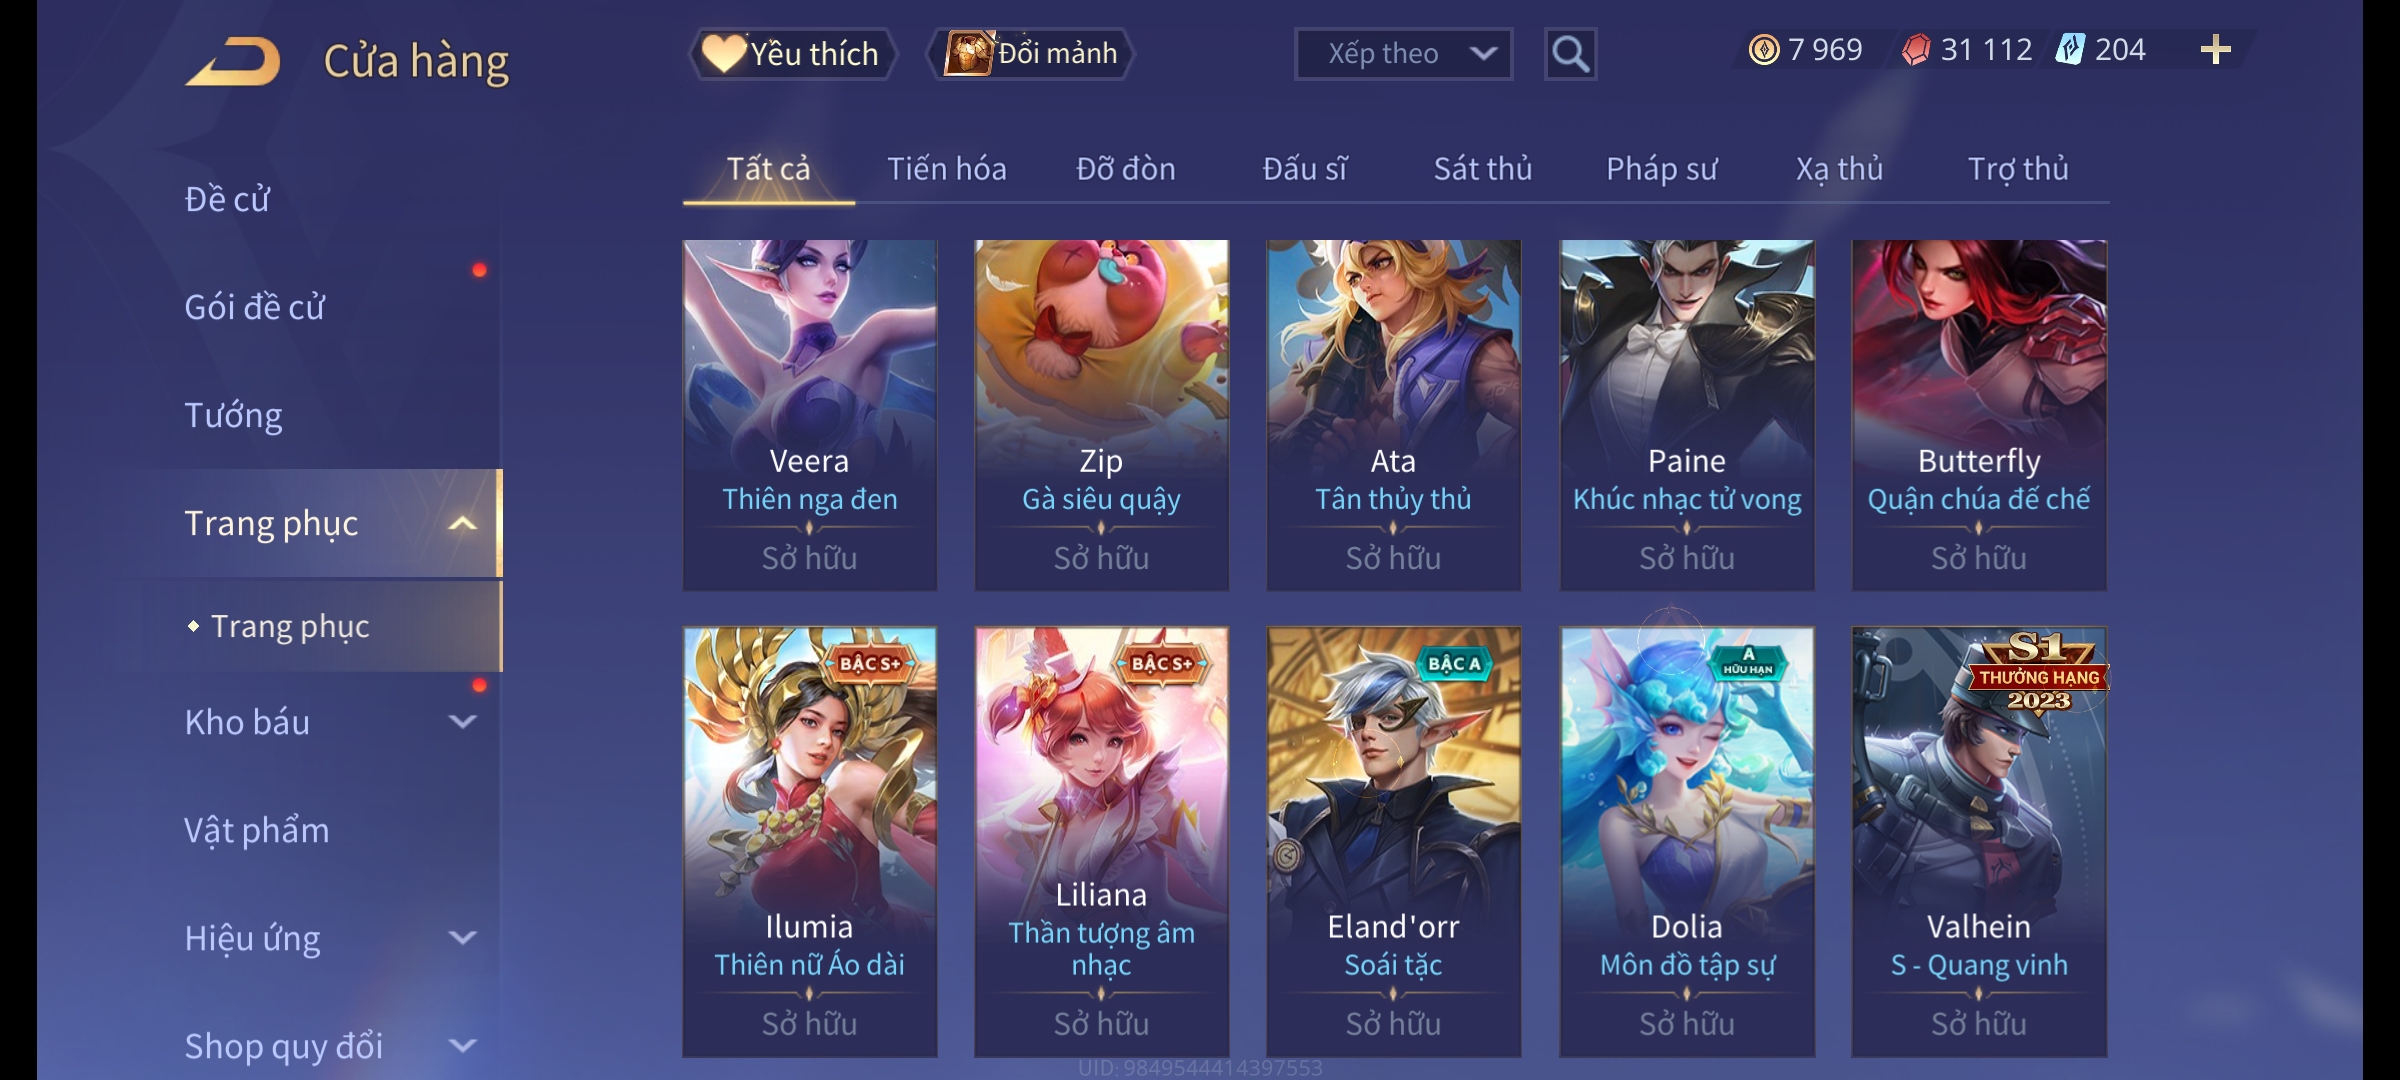Image resolution: width=2400 pixels, height=1080 pixels.
Task: Open Valhein S - Quang vinh skin card
Action: (x=1979, y=842)
